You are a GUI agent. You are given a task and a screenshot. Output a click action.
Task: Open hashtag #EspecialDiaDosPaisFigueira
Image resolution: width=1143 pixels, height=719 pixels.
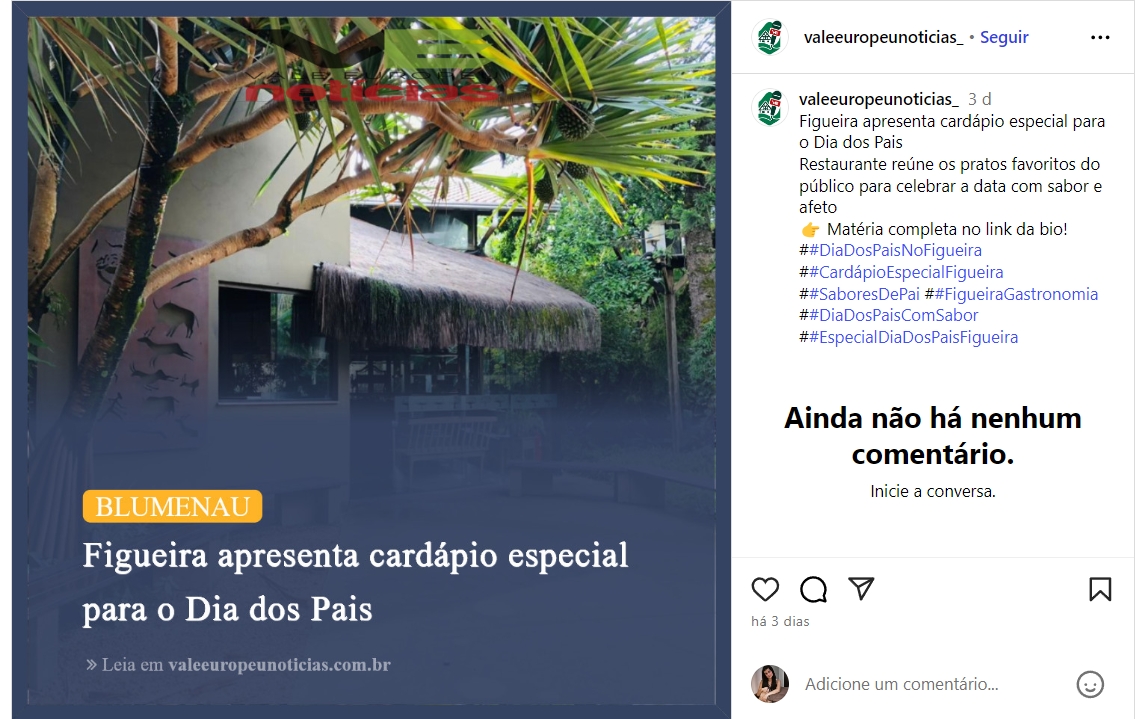[x=913, y=337]
